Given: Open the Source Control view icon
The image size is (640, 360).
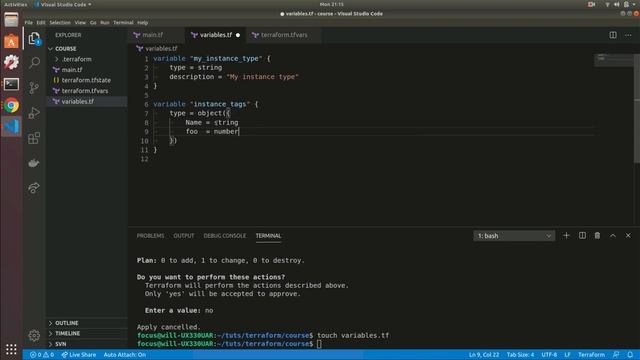Looking at the screenshot, I should [34, 88].
